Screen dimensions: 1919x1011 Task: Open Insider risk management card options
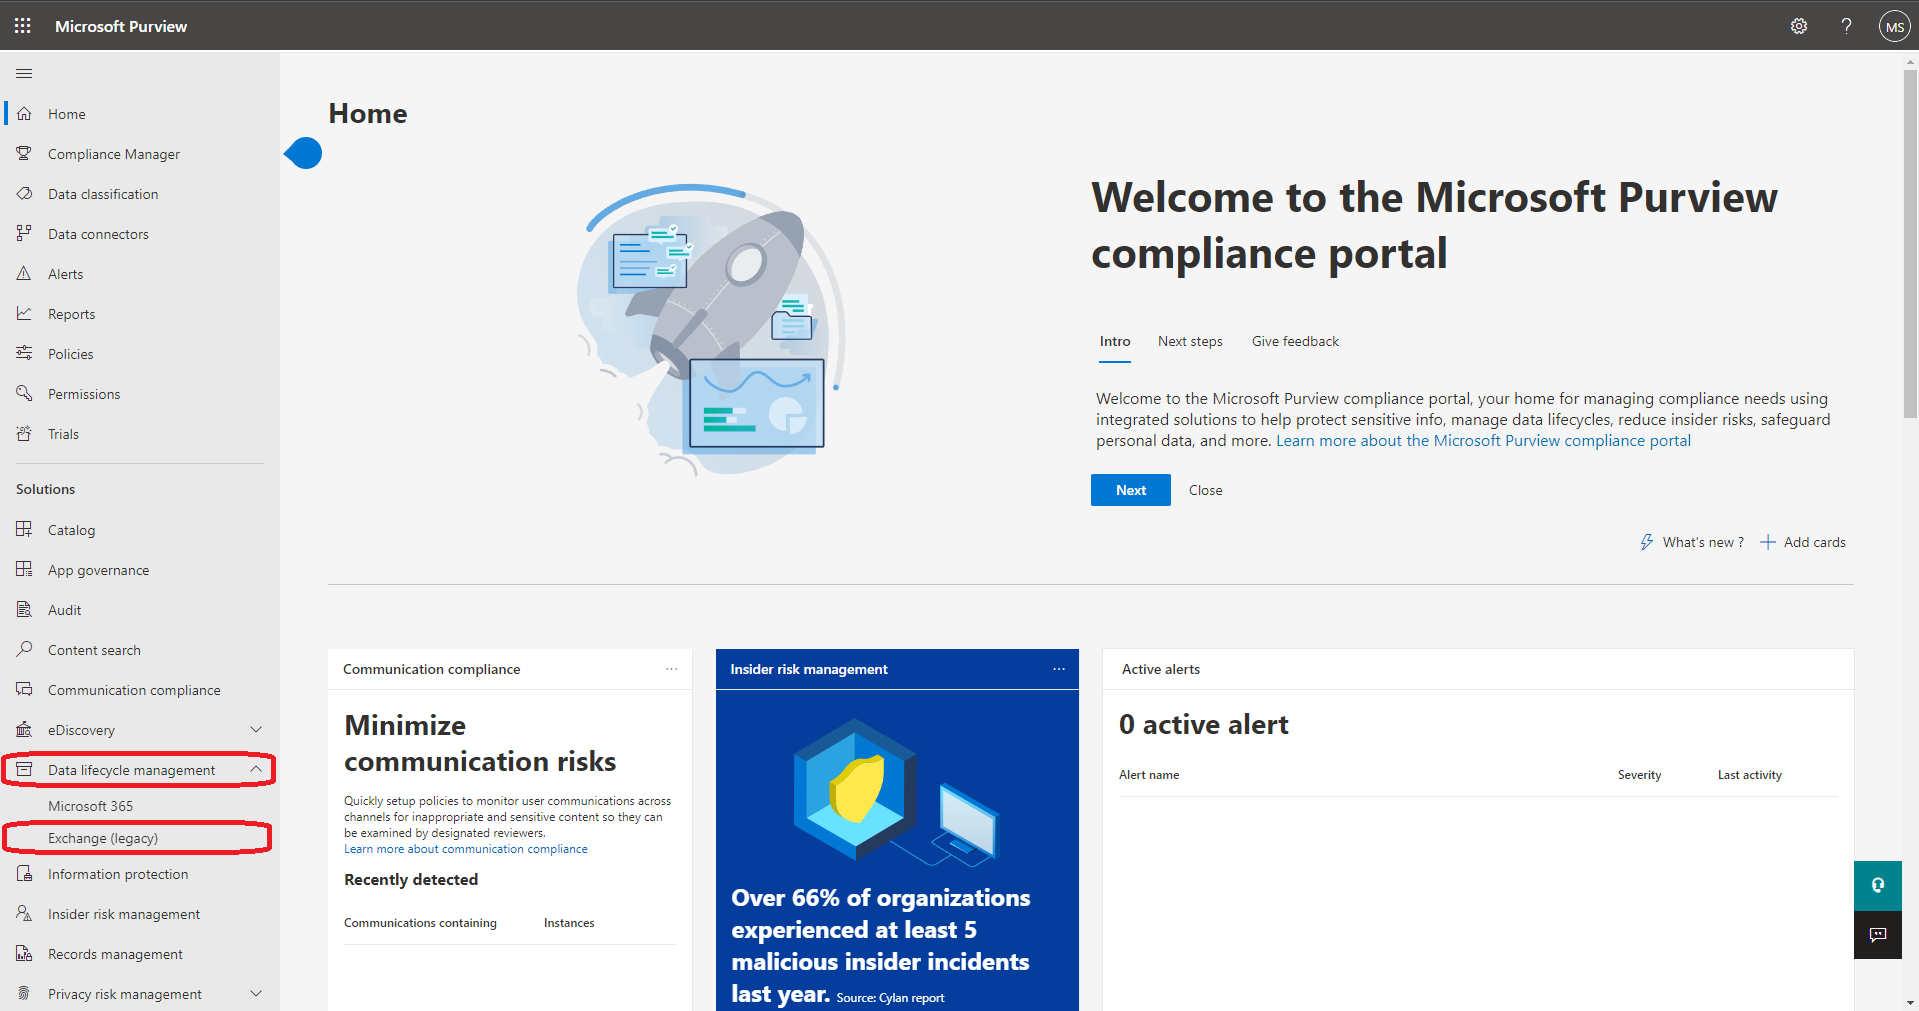coord(1058,669)
